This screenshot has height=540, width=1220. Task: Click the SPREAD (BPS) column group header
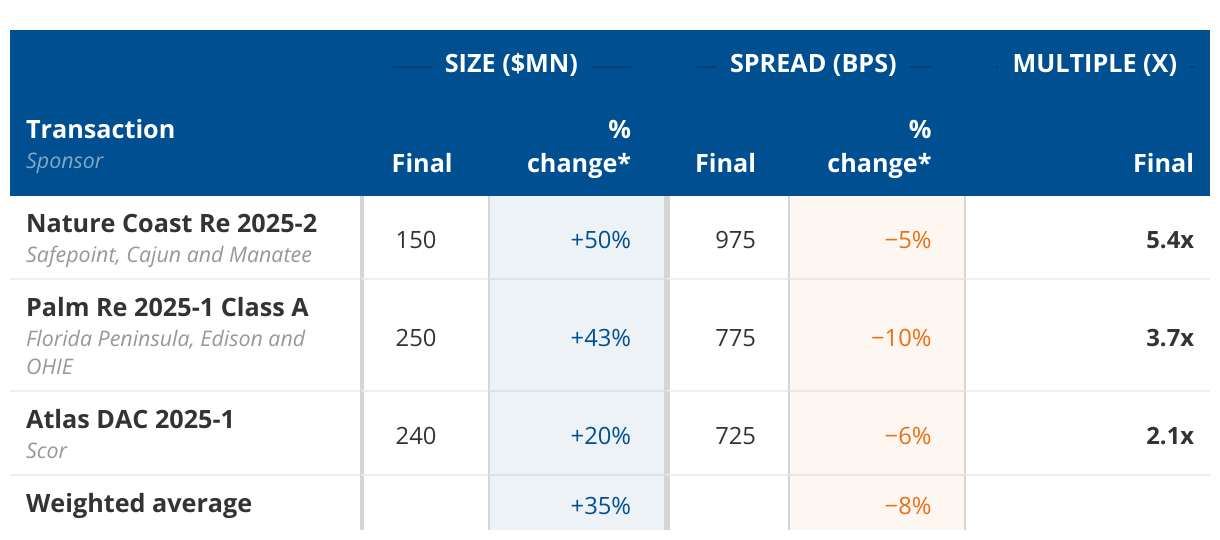[x=812, y=64]
